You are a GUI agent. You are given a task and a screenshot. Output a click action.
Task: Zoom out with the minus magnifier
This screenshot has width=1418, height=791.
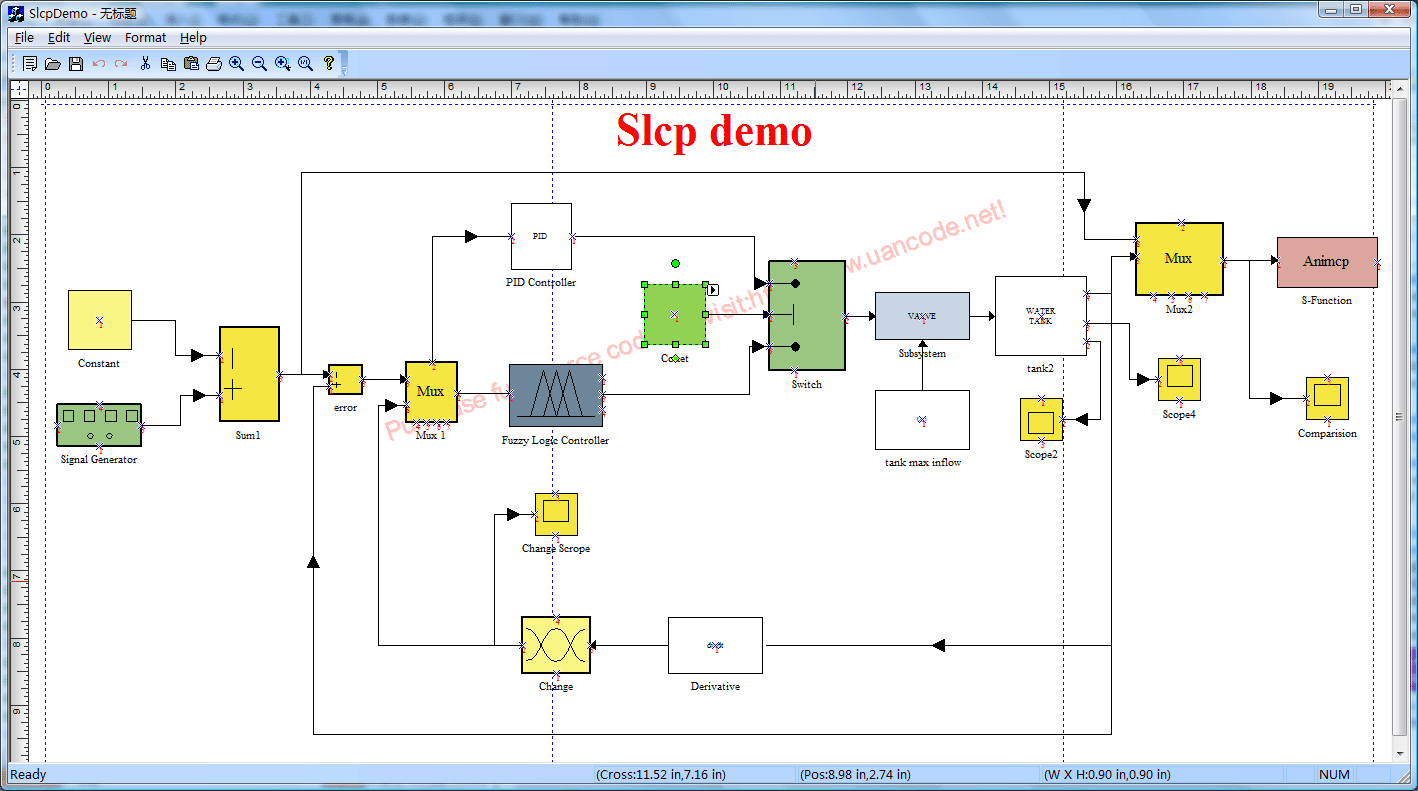pos(260,64)
